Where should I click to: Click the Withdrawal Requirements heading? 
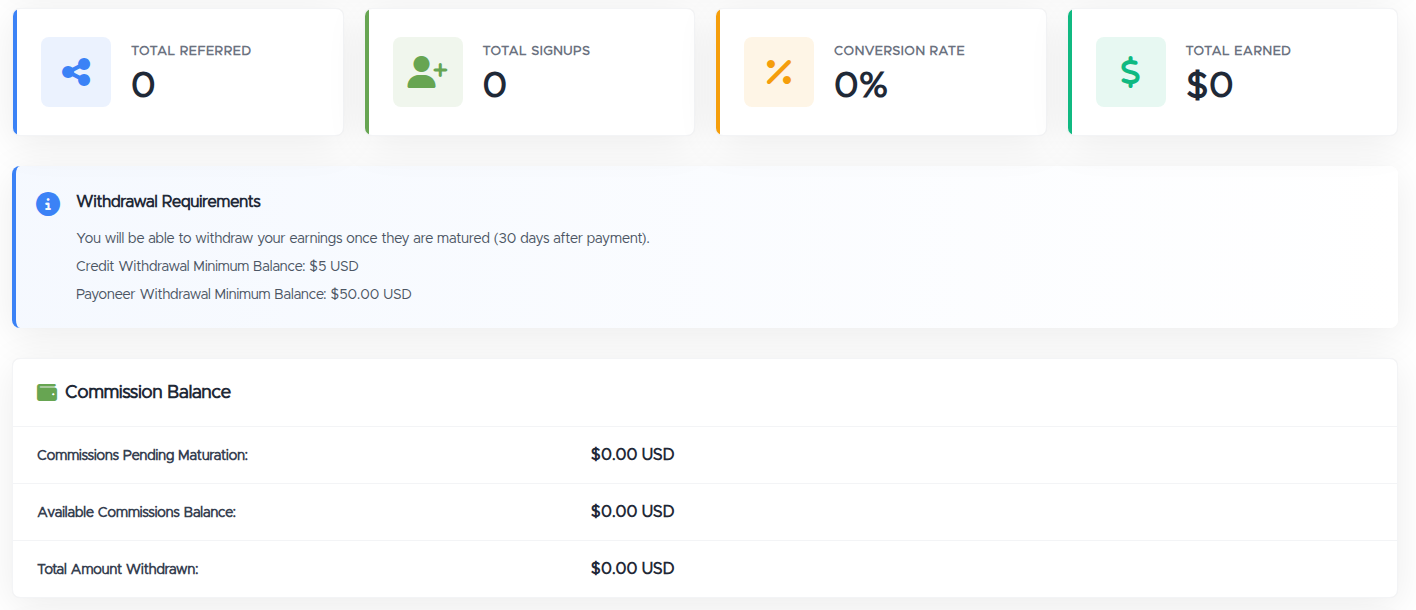point(168,202)
